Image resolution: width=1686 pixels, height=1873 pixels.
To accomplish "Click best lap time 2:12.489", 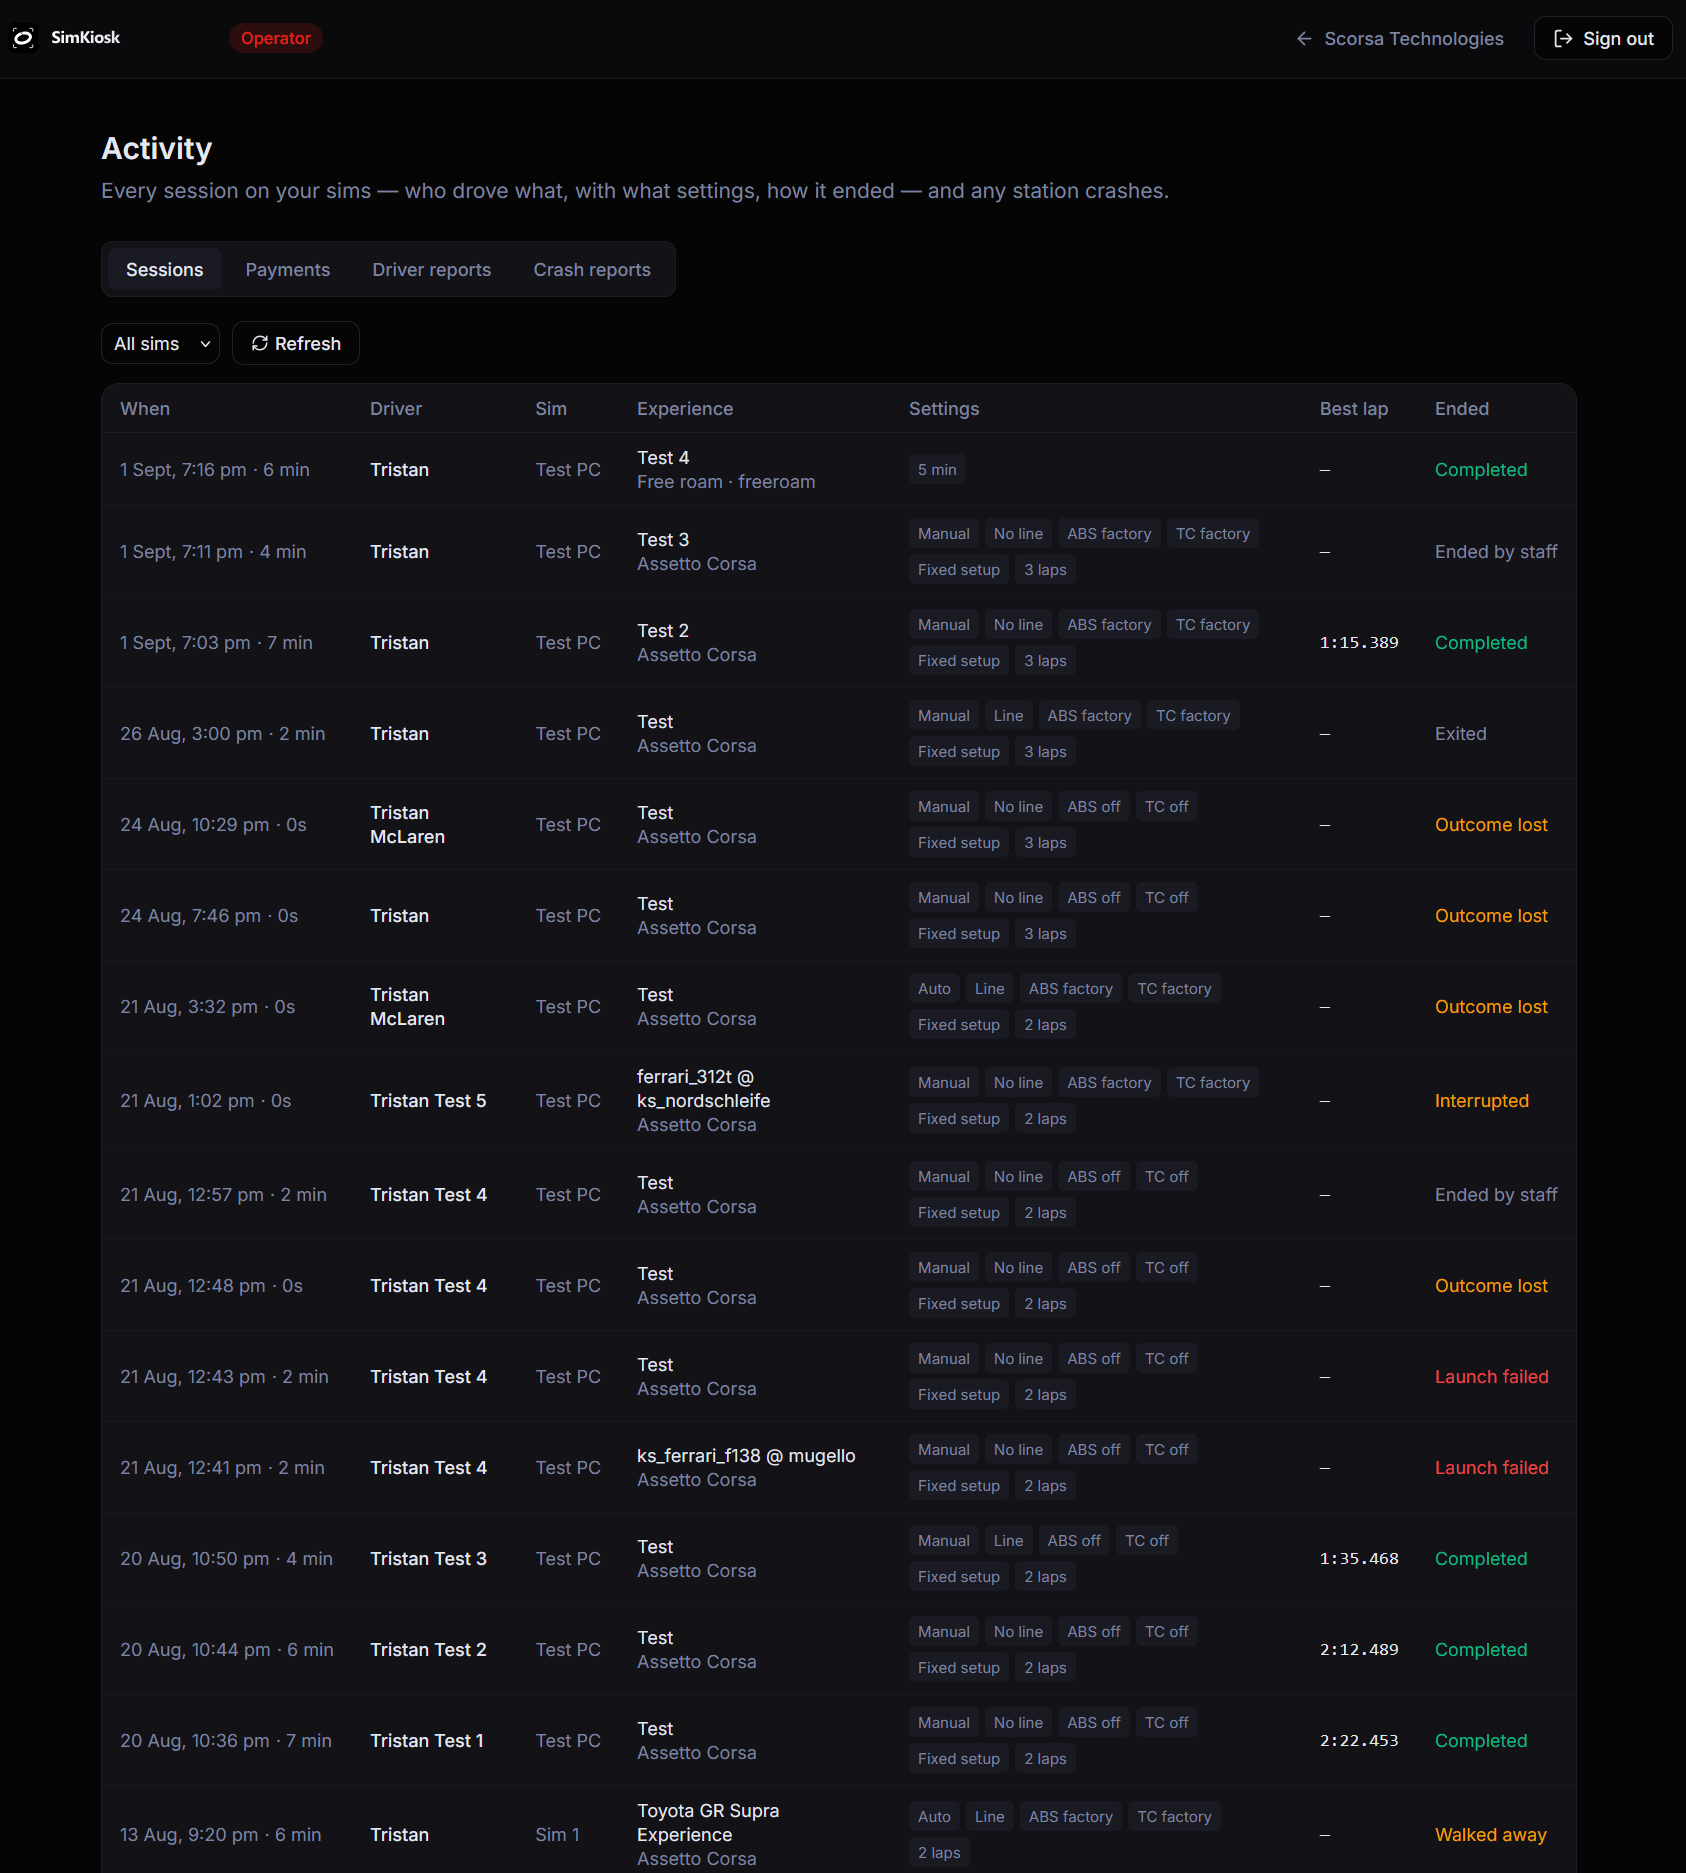I will 1359,1650.
